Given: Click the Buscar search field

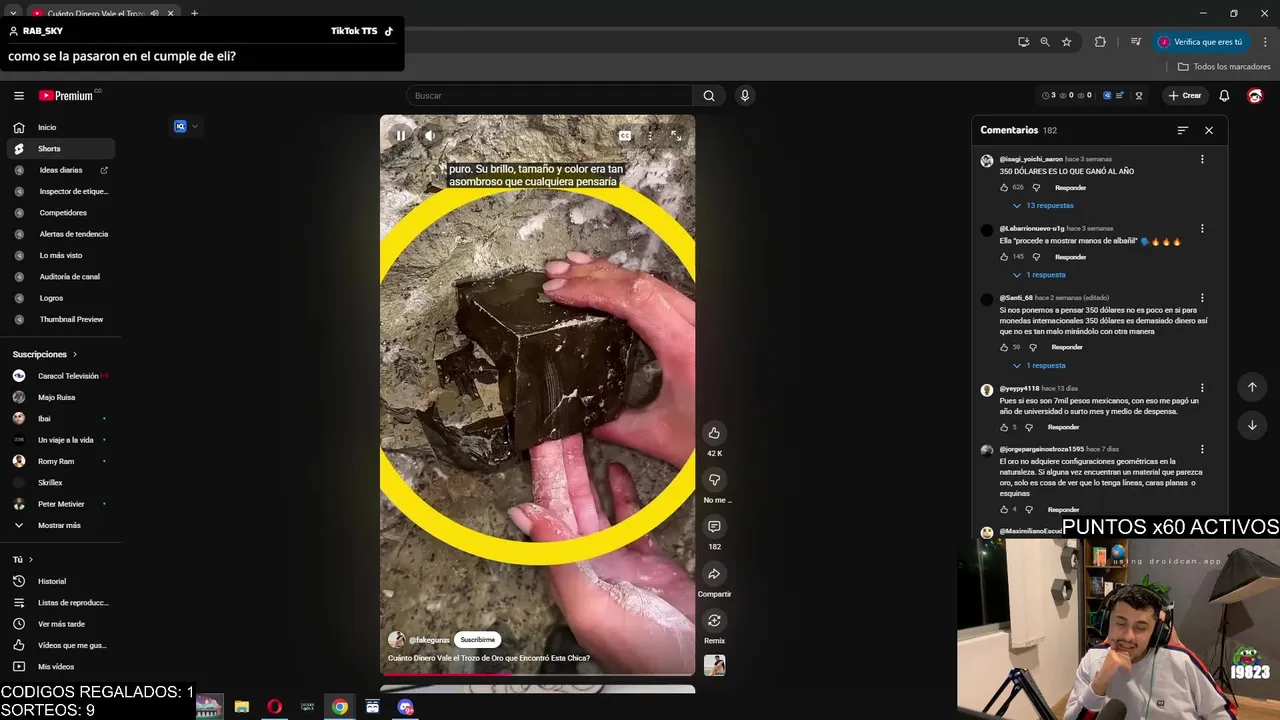Looking at the screenshot, I should [549, 96].
